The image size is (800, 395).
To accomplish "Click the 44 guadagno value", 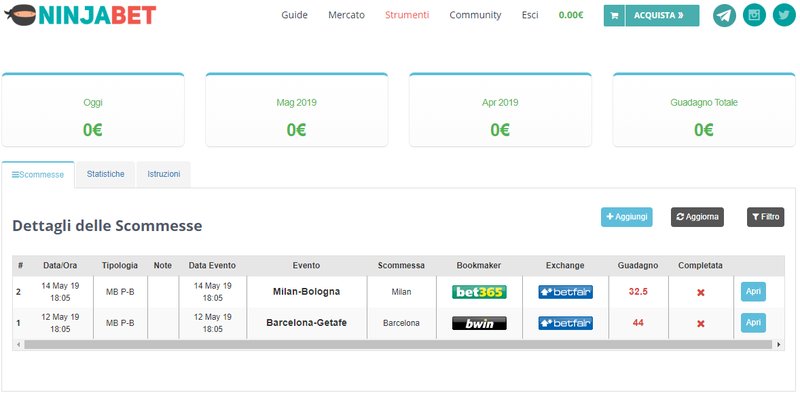I will (638, 323).
